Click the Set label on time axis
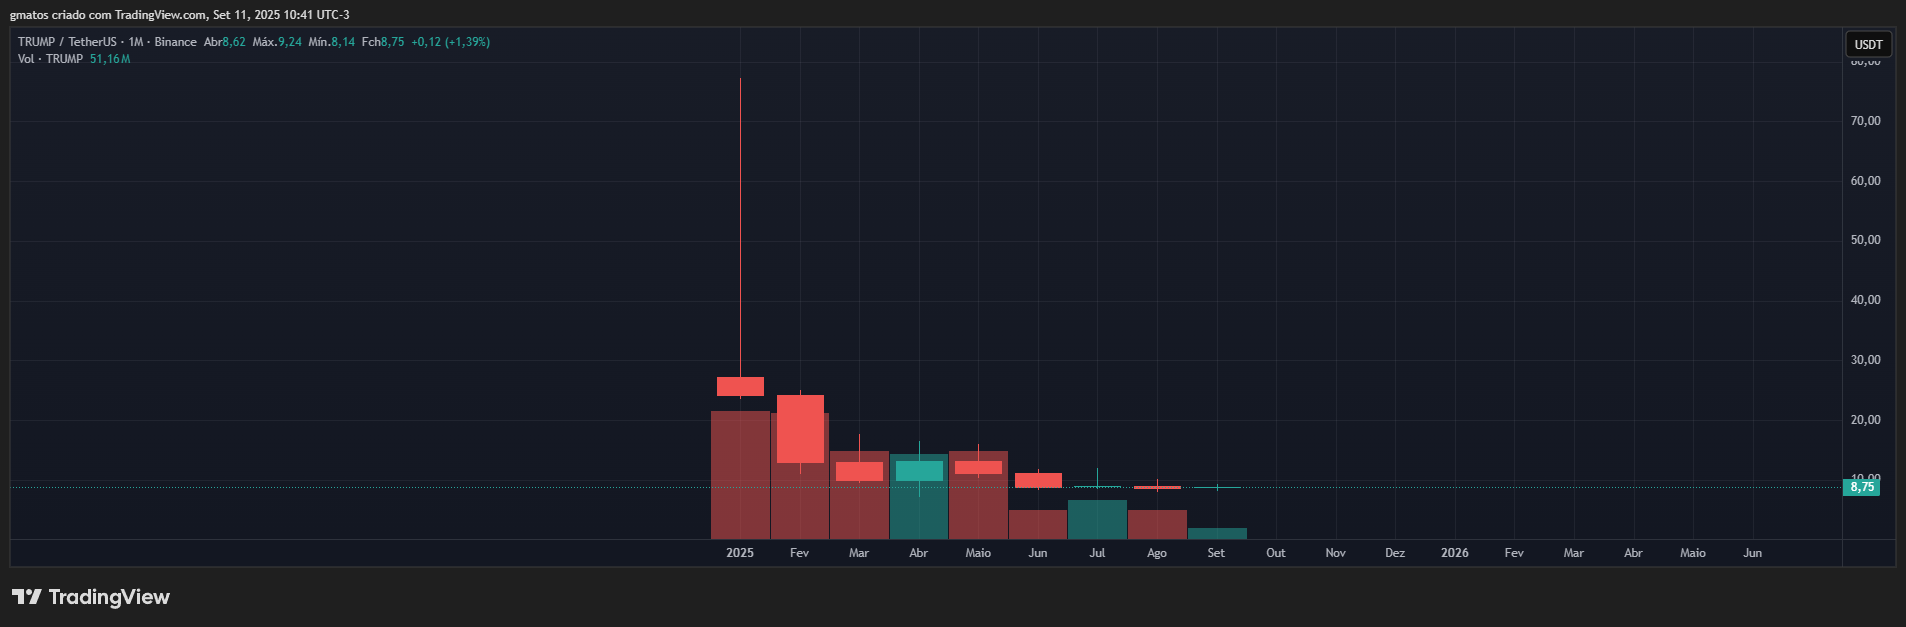 [1216, 553]
